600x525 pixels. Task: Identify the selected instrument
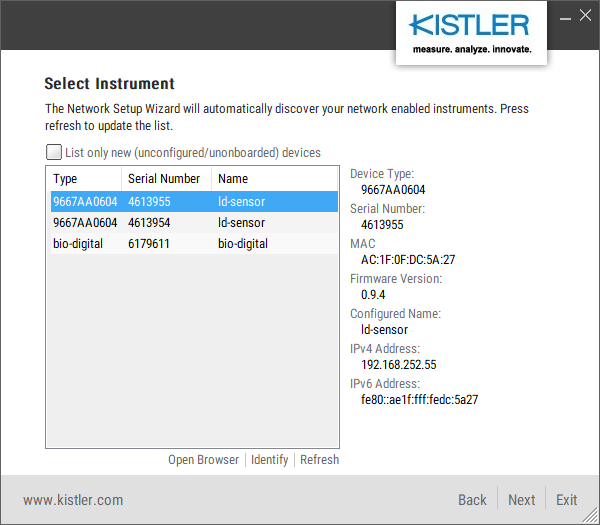[x=270, y=460]
